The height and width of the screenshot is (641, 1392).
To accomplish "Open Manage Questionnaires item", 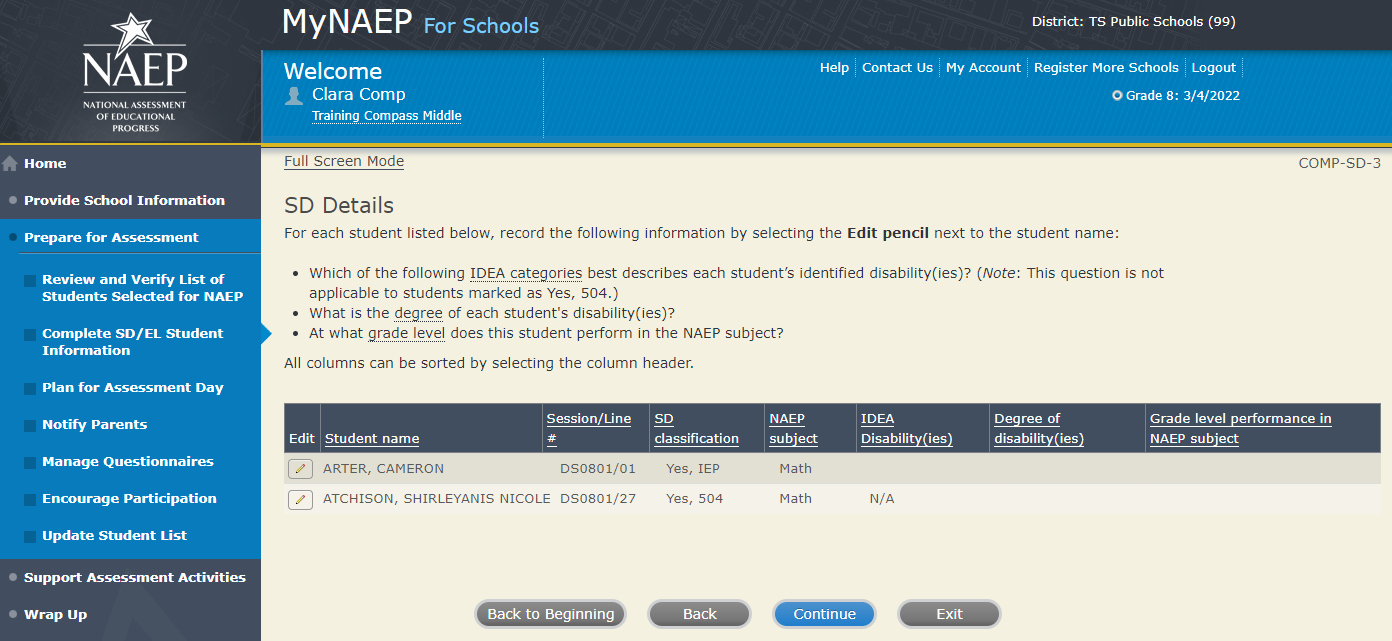I will pos(128,462).
